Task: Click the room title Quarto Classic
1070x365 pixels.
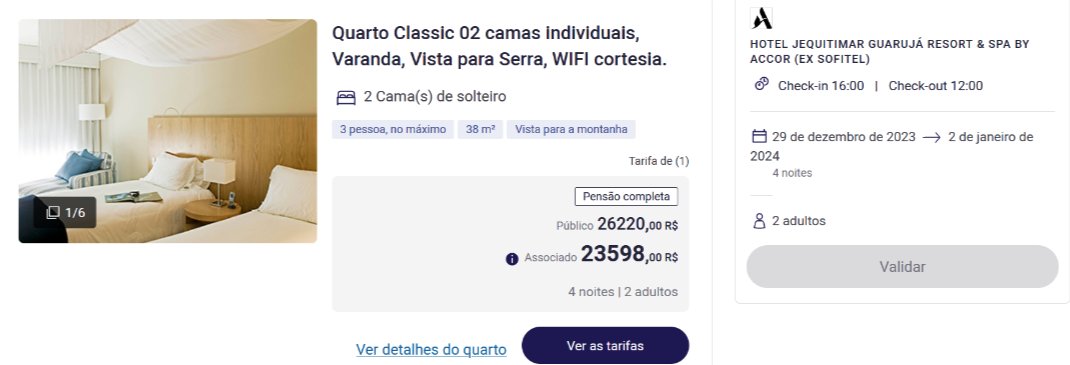Action: pos(500,46)
